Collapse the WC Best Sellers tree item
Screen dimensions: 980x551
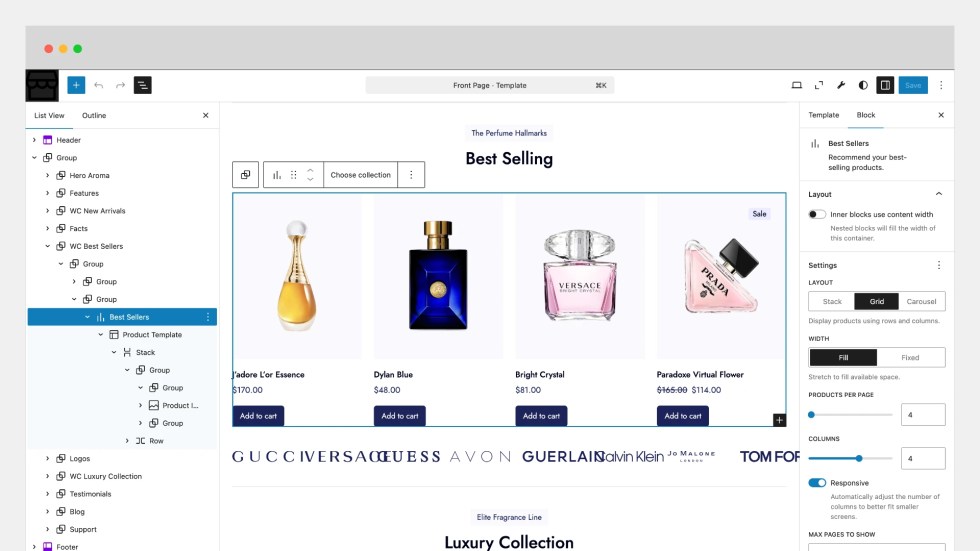coord(48,246)
